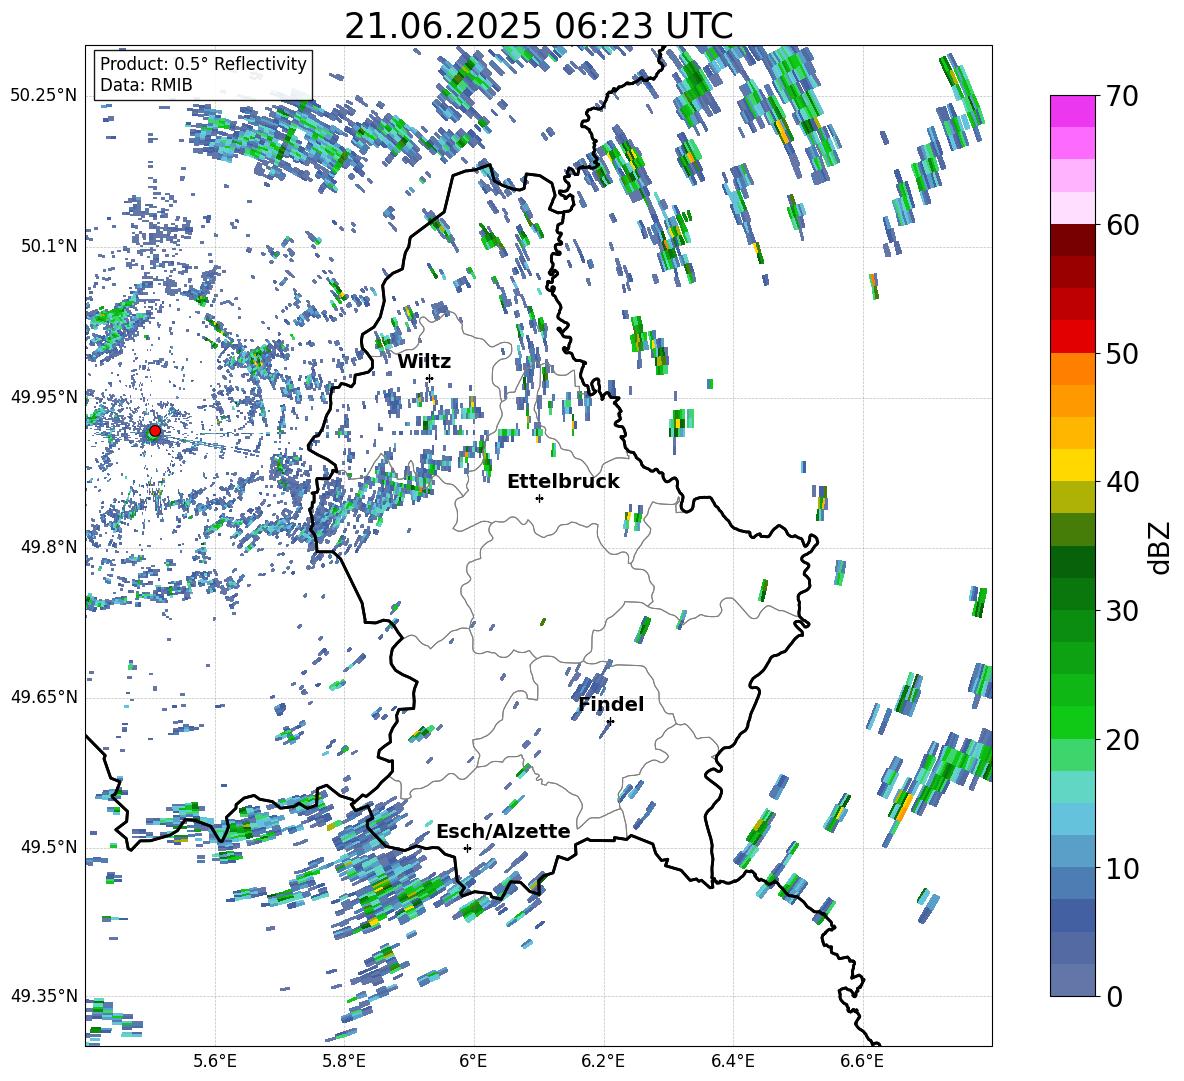1184x1081 pixels.
Task: Click the 6°E longitude label
Action: point(473,1061)
